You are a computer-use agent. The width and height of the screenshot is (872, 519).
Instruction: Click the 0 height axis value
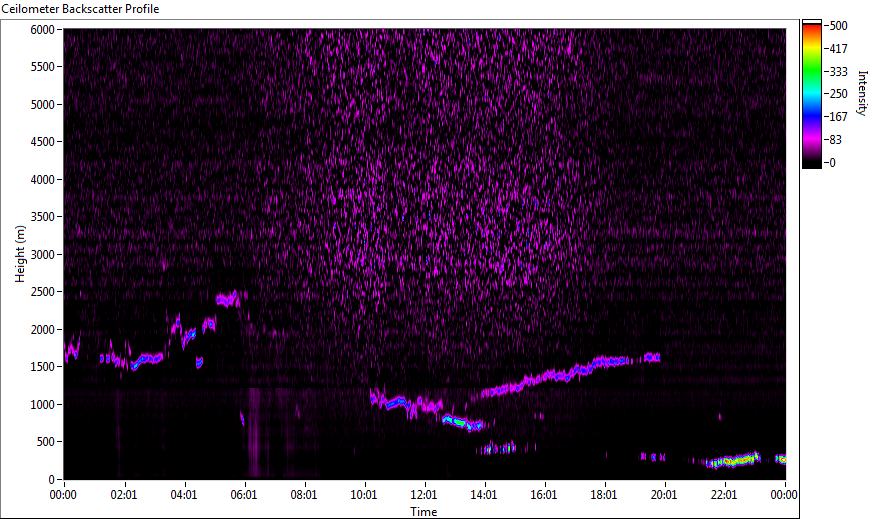point(52,480)
